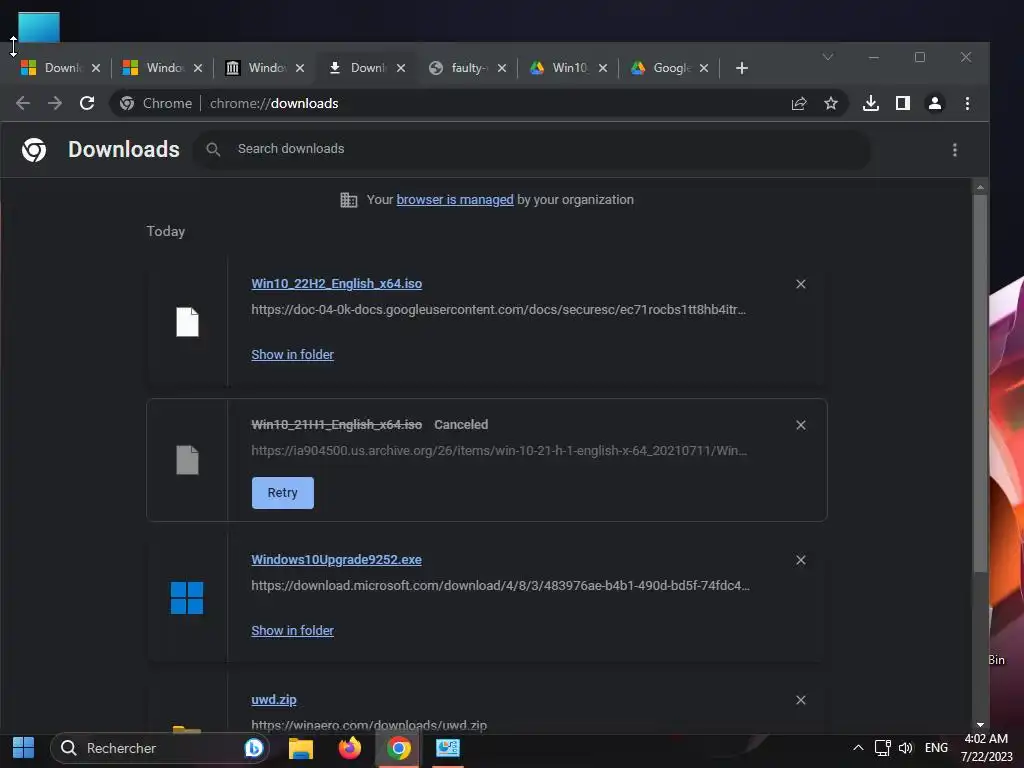
Task: Open a new tab with plus button
Action: point(741,68)
